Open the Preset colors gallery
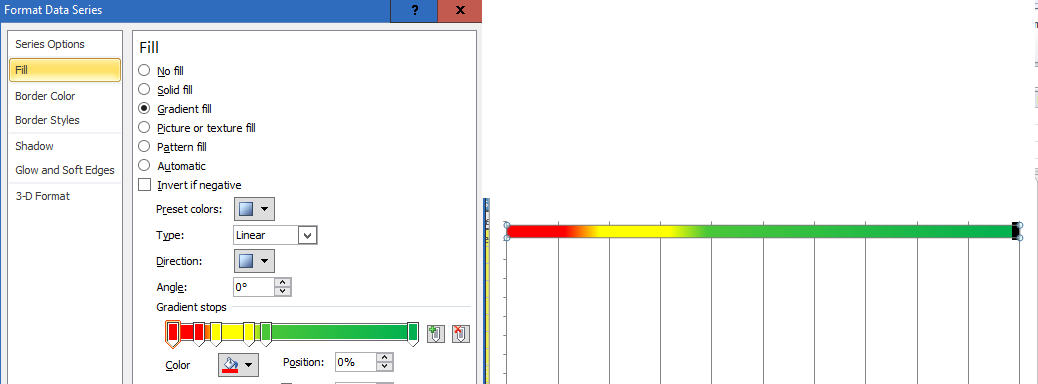 click(x=254, y=209)
